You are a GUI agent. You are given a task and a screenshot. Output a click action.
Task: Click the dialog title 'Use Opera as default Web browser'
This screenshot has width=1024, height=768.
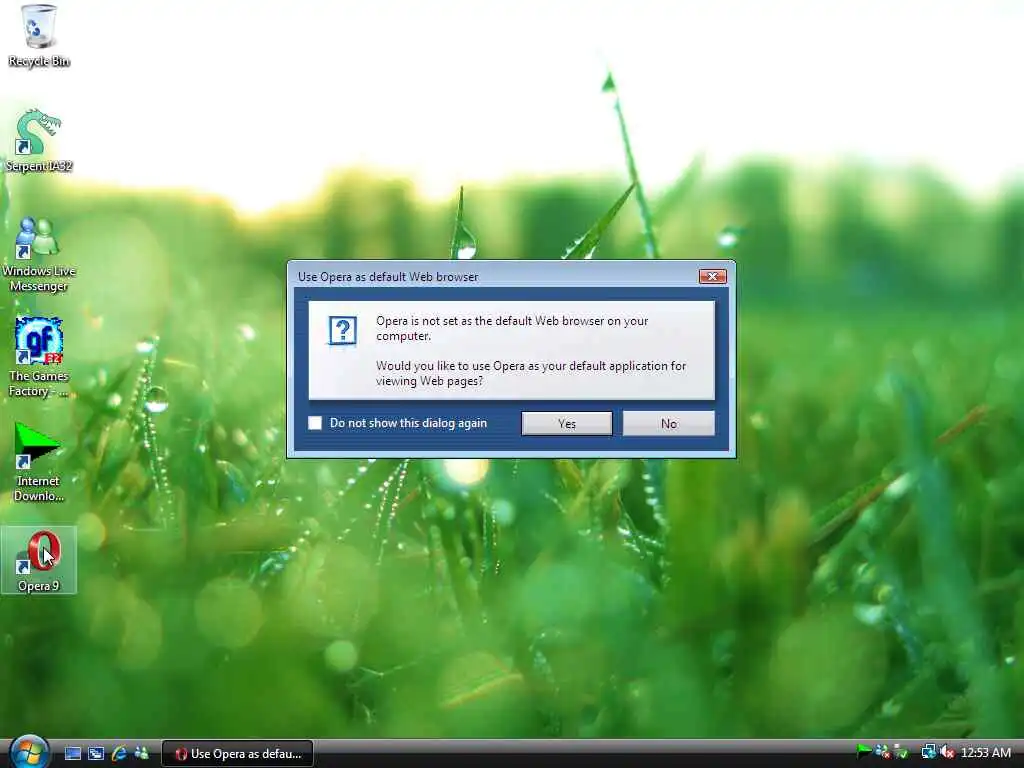point(388,277)
